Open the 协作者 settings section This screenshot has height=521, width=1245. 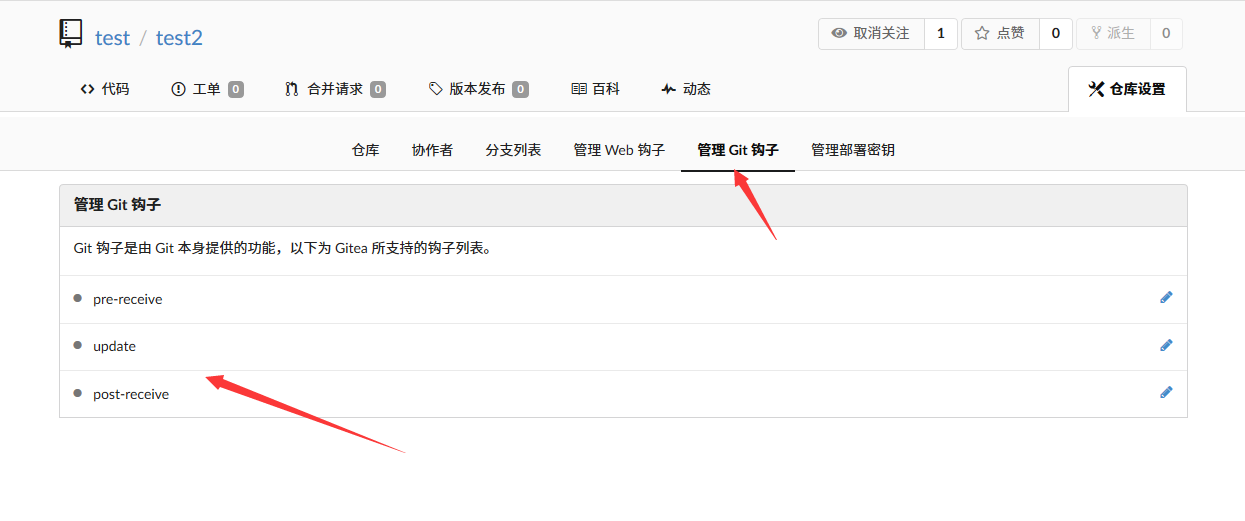[432, 150]
